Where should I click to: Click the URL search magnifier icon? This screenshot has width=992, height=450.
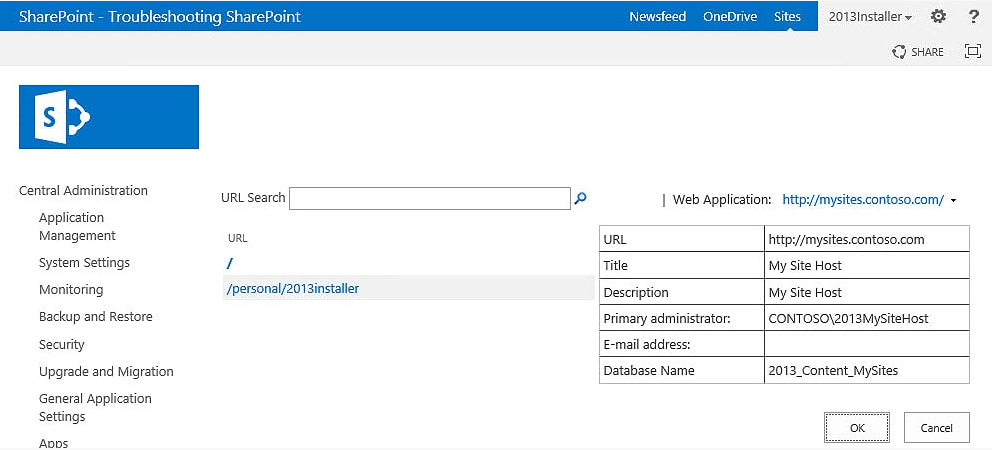click(580, 198)
